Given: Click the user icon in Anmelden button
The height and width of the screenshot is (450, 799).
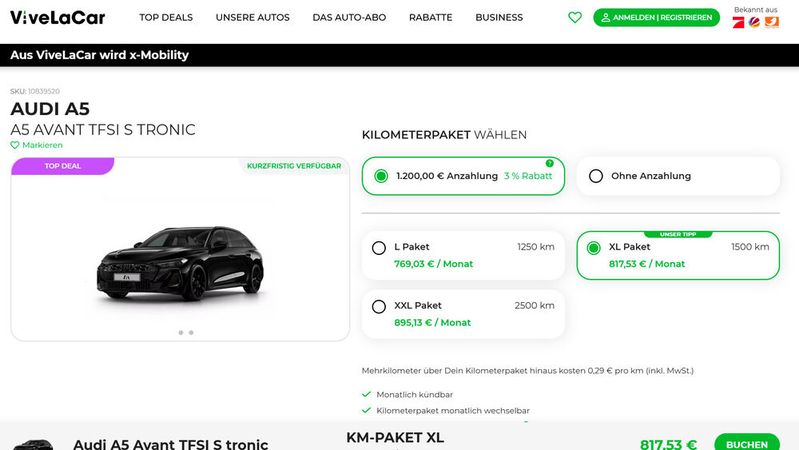Looking at the screenshot, I should (605, 17).
